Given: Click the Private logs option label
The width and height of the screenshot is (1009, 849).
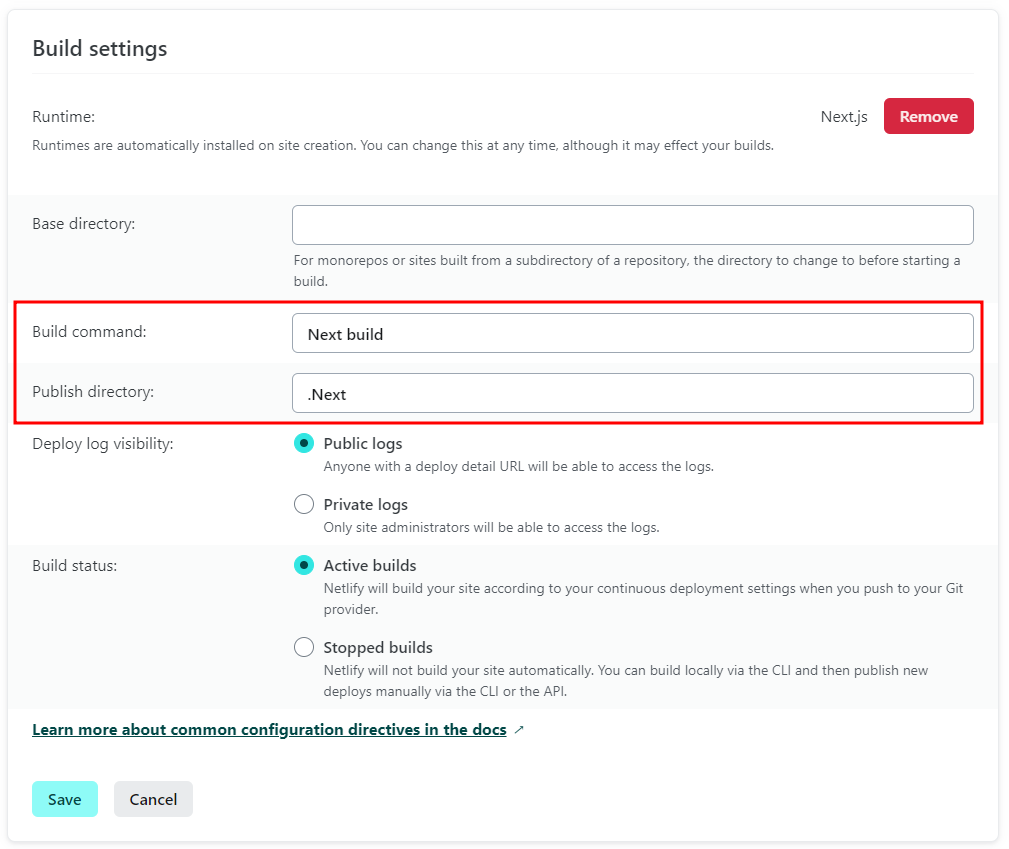Looking at the screenshot, I should pos(366,505).
